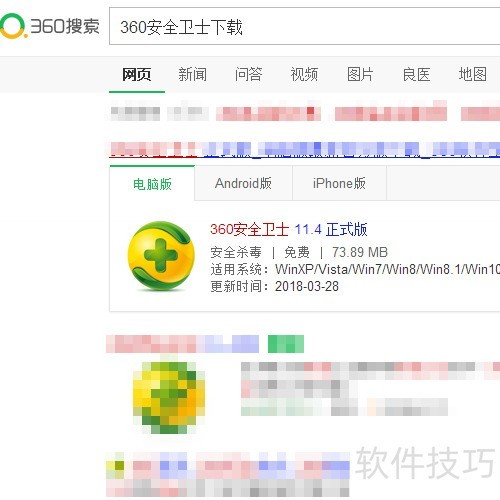Click the small icon at bottom result
Image resolution: width=500 pixels, height=500 pixels.
point(115,465)
